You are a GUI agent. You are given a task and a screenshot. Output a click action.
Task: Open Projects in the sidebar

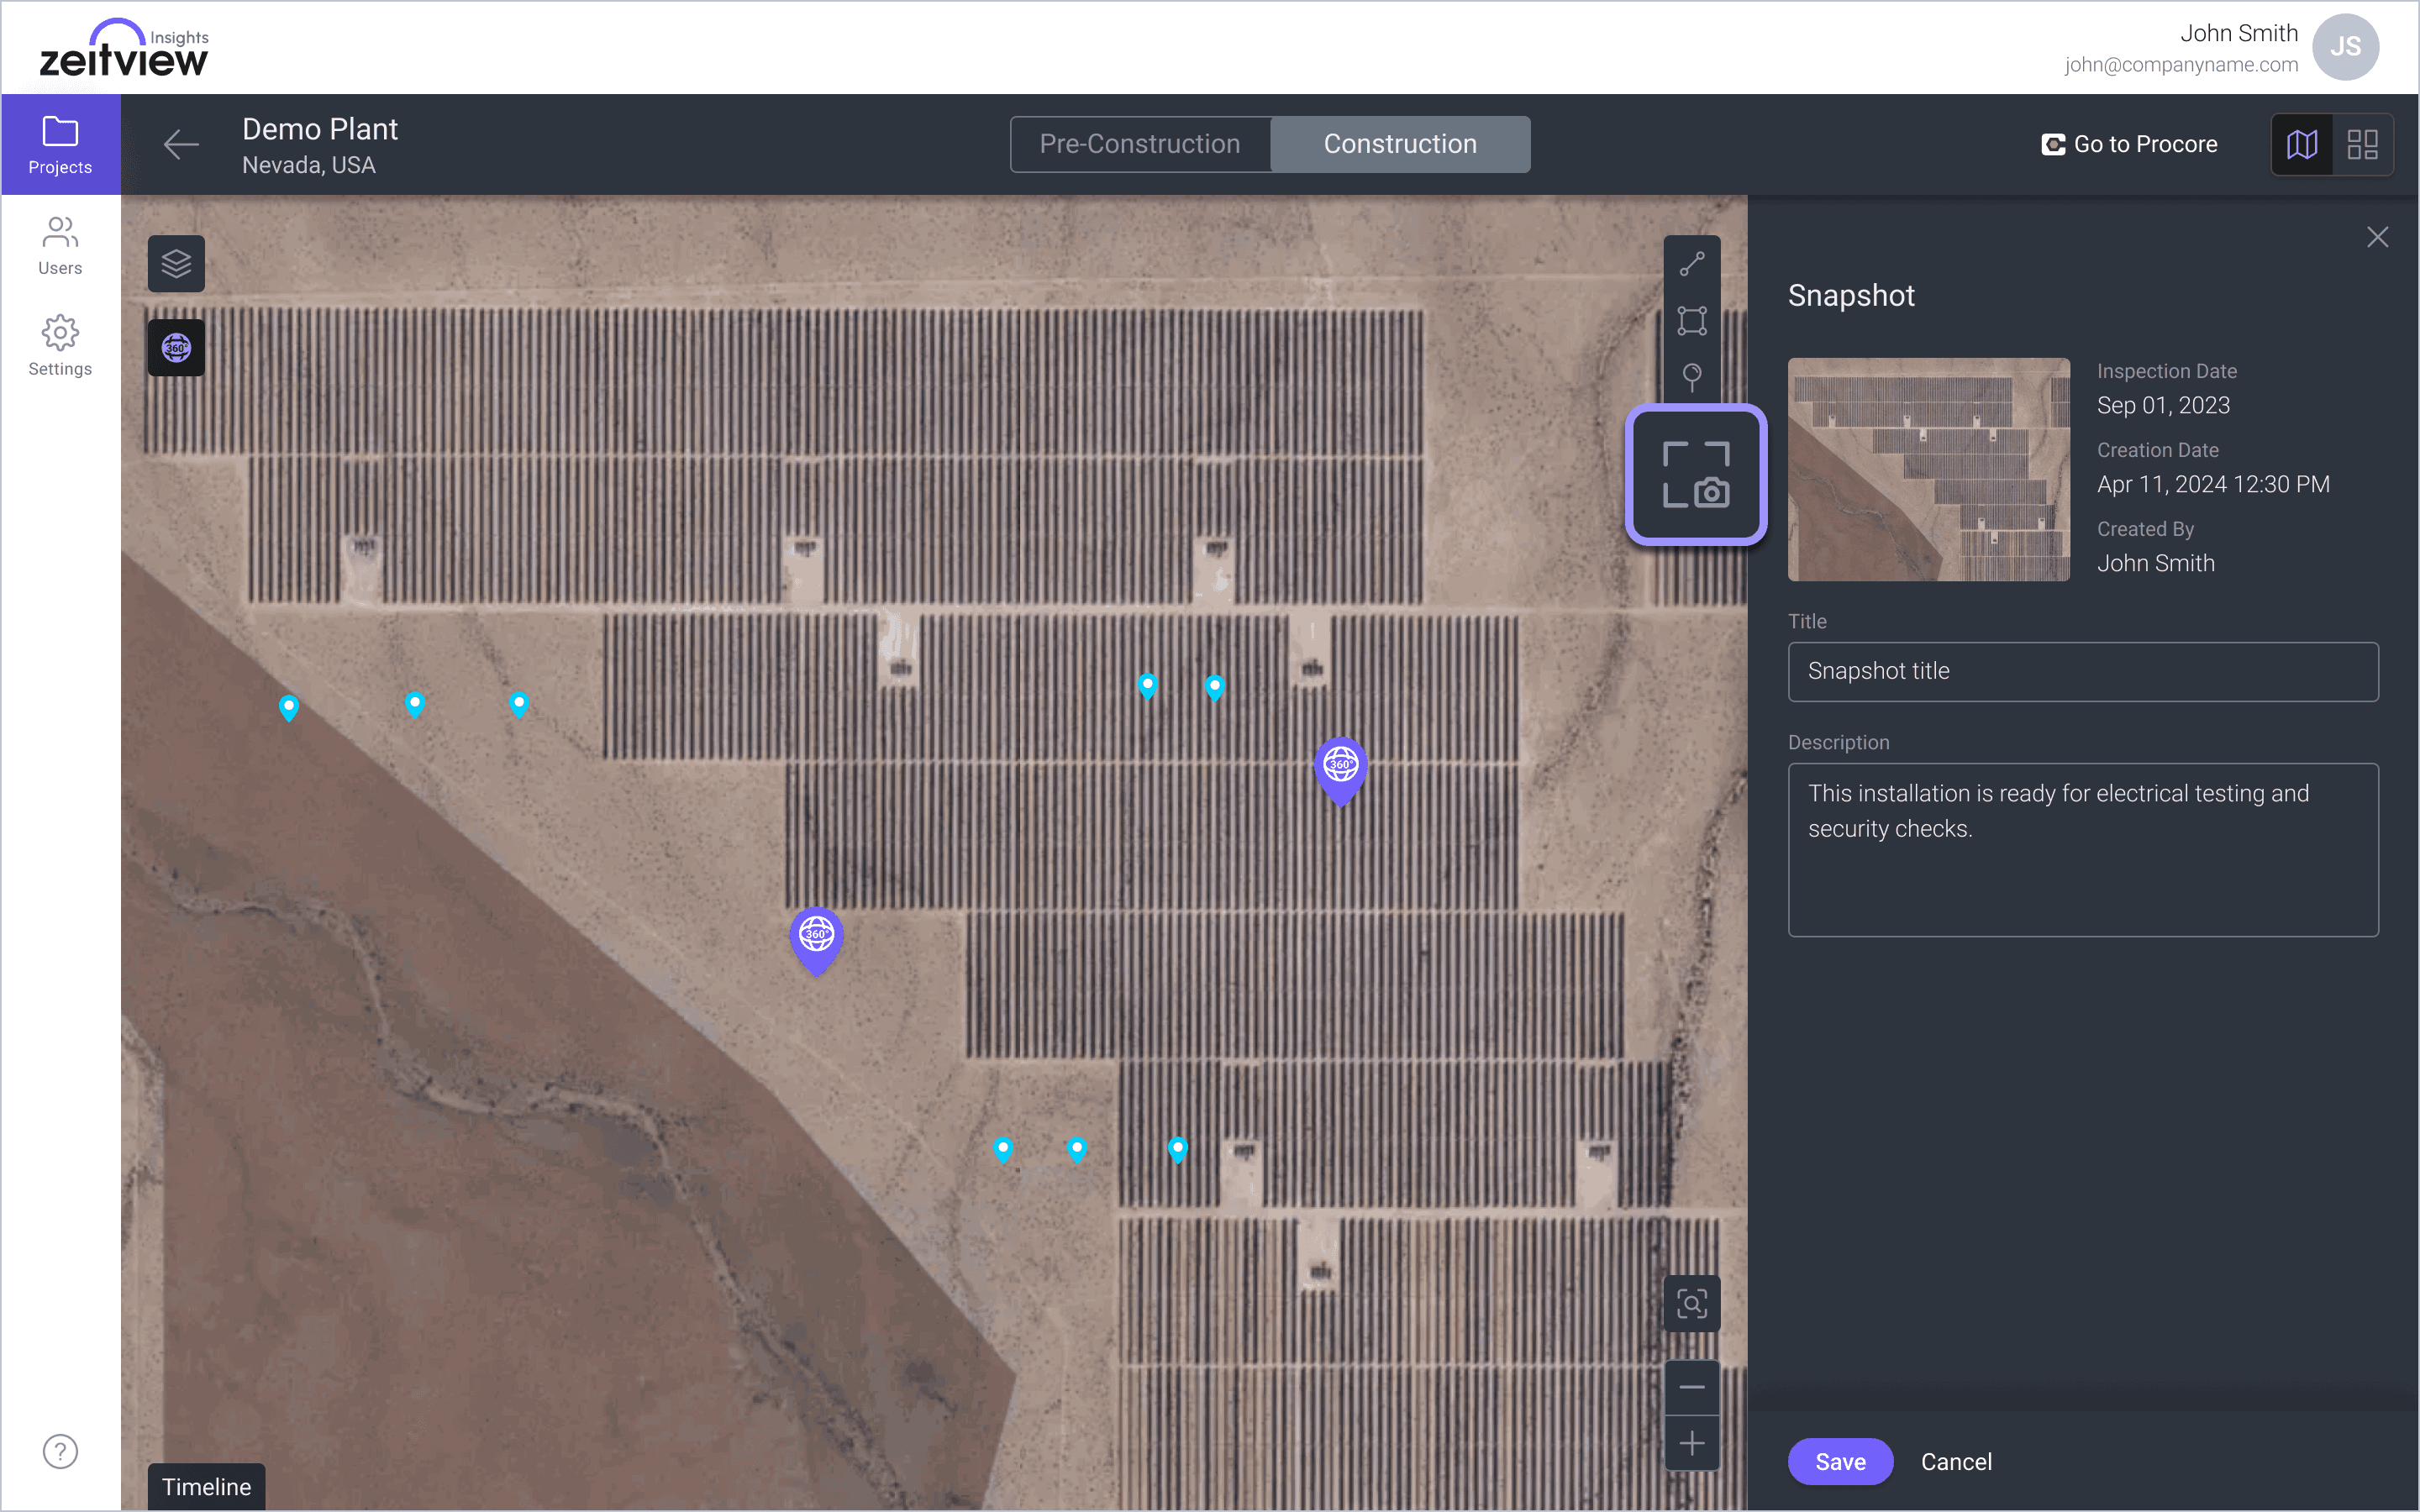click(60, 145)
